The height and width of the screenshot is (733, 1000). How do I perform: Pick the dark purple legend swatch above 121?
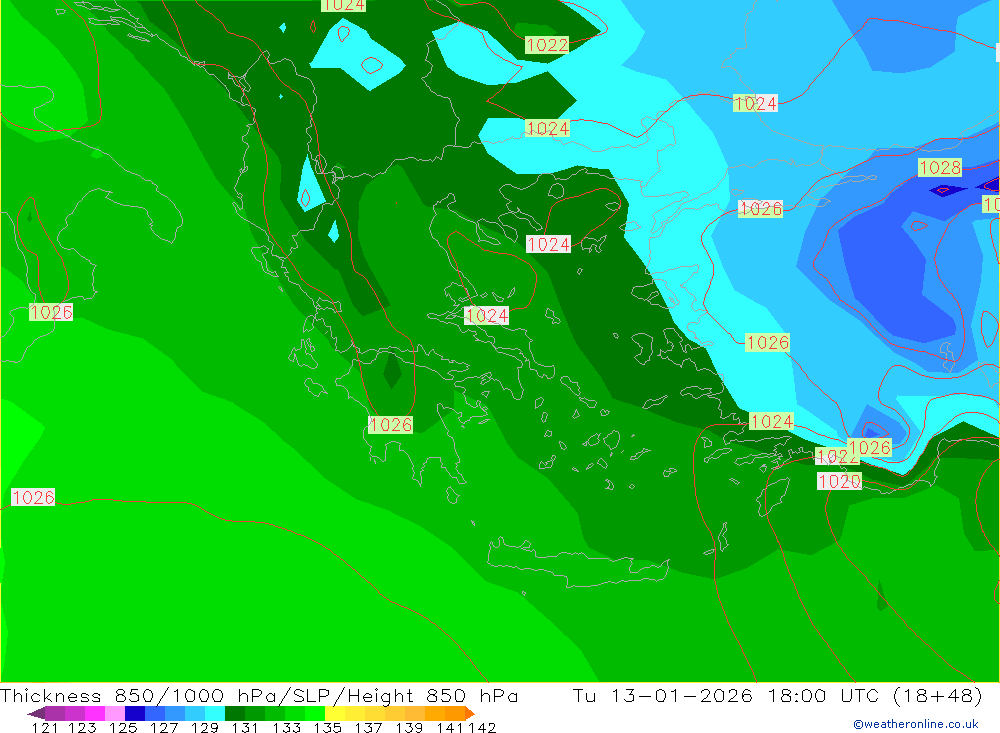click(x=55, y=713)
